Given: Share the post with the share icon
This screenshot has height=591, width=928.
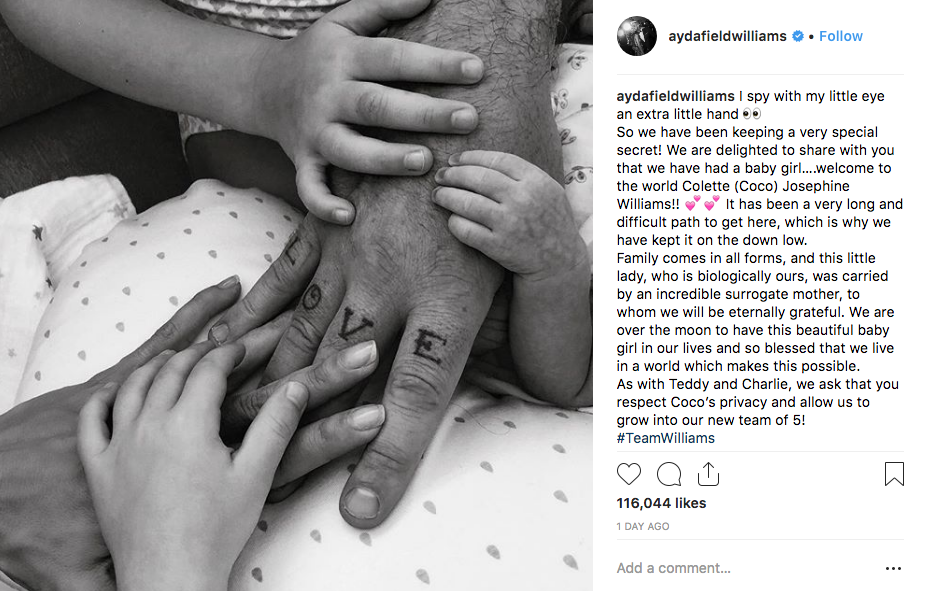Looking at the screenshot, I should (708, 474).
